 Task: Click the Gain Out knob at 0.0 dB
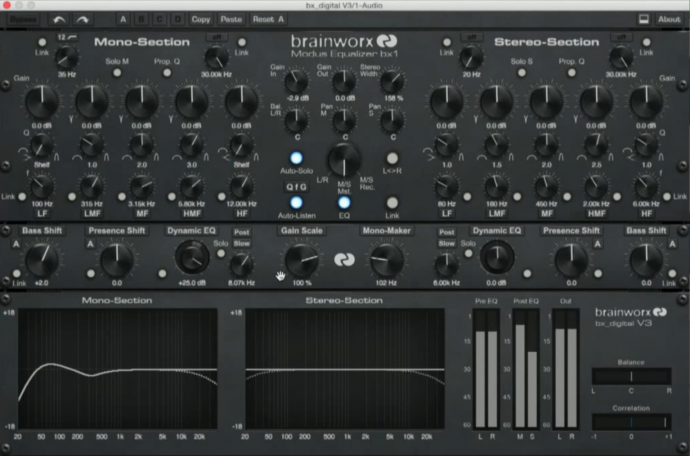[344, 81]
